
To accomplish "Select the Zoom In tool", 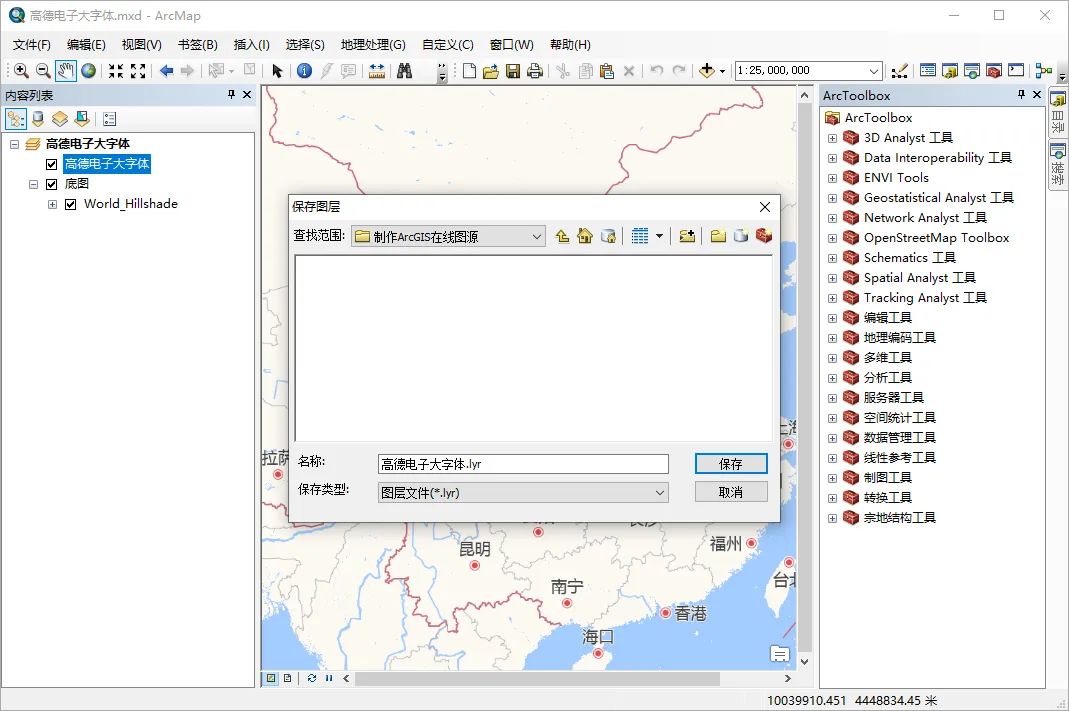I will [x=21, y=70].
